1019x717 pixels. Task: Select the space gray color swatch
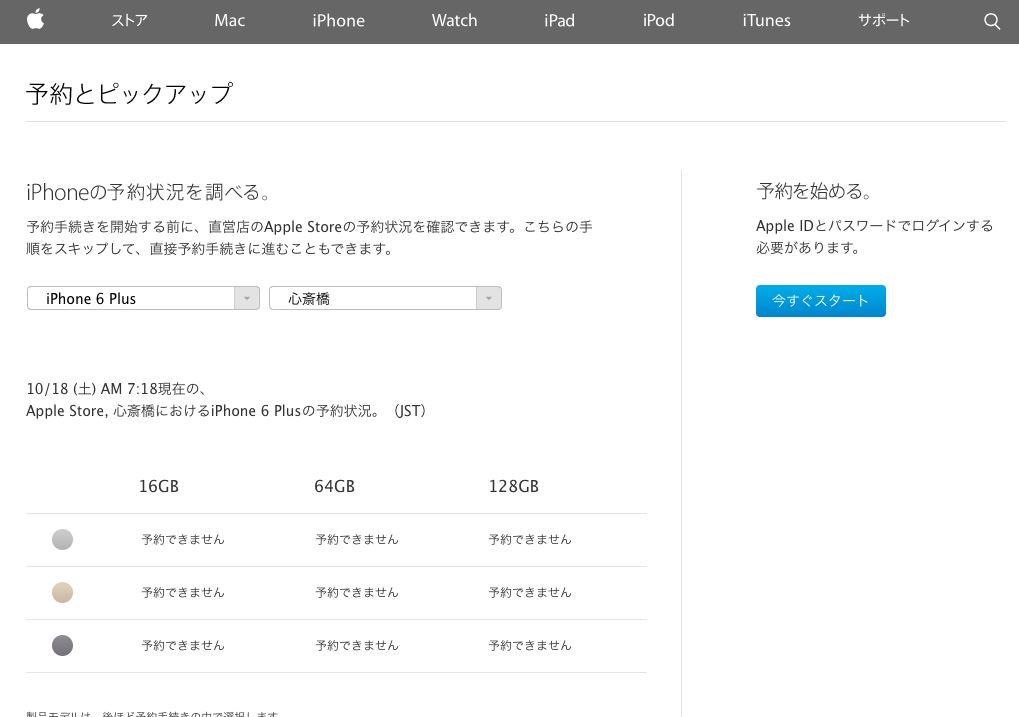tap(62, 645)
